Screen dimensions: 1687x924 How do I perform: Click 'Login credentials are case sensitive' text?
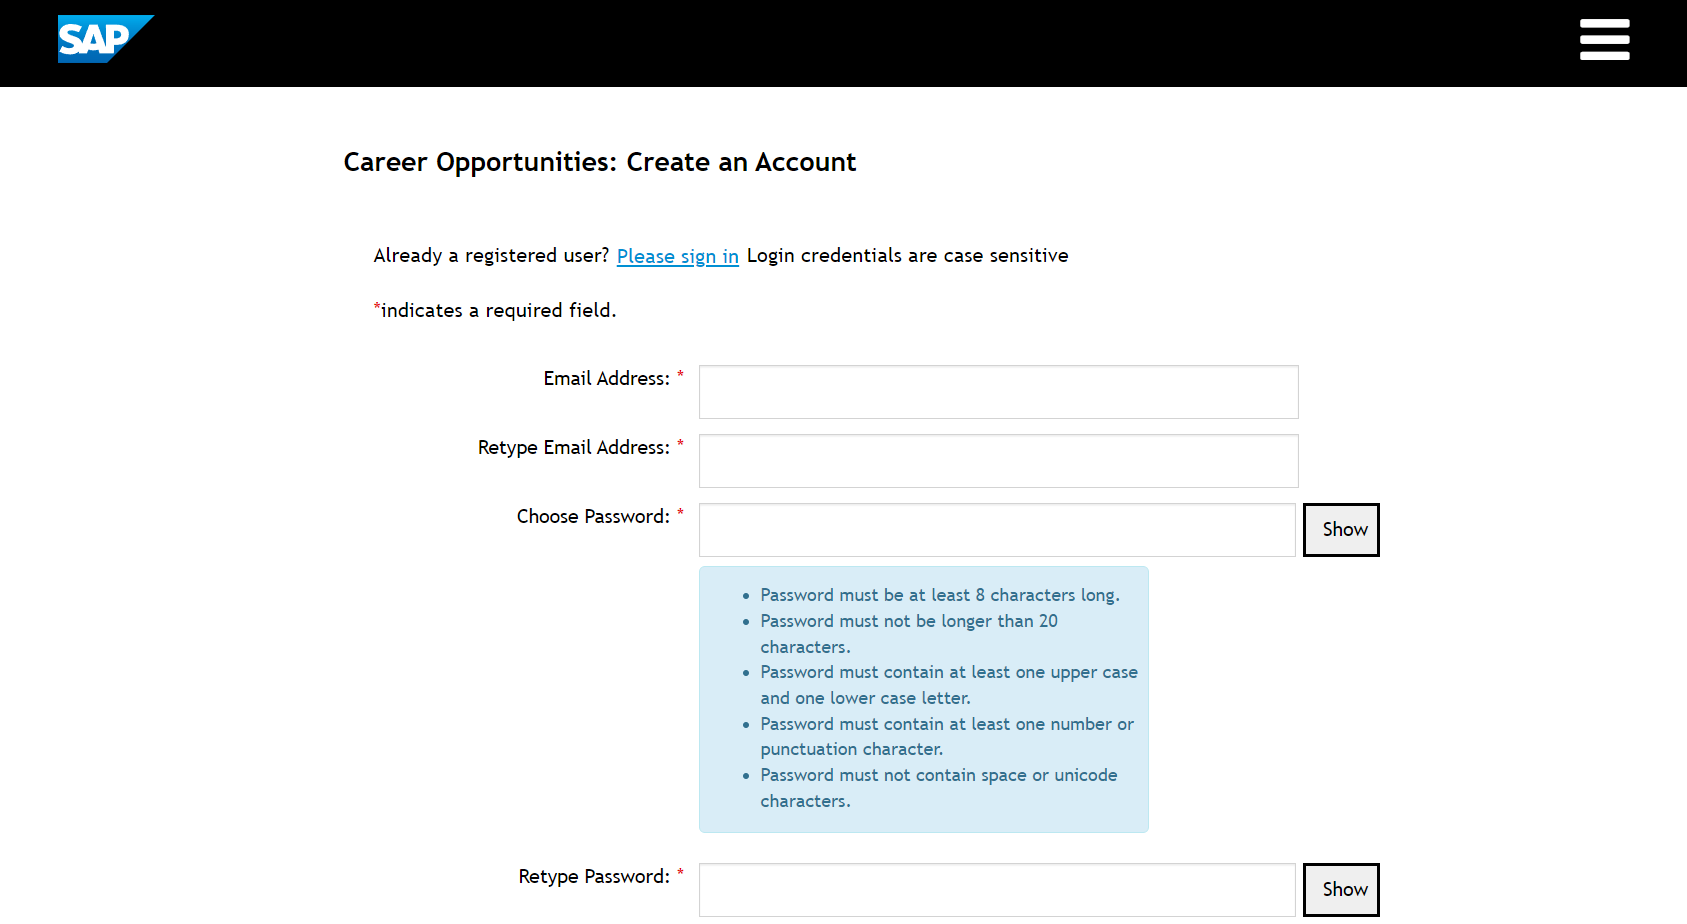pyautogui.click(x=907, y=256)
